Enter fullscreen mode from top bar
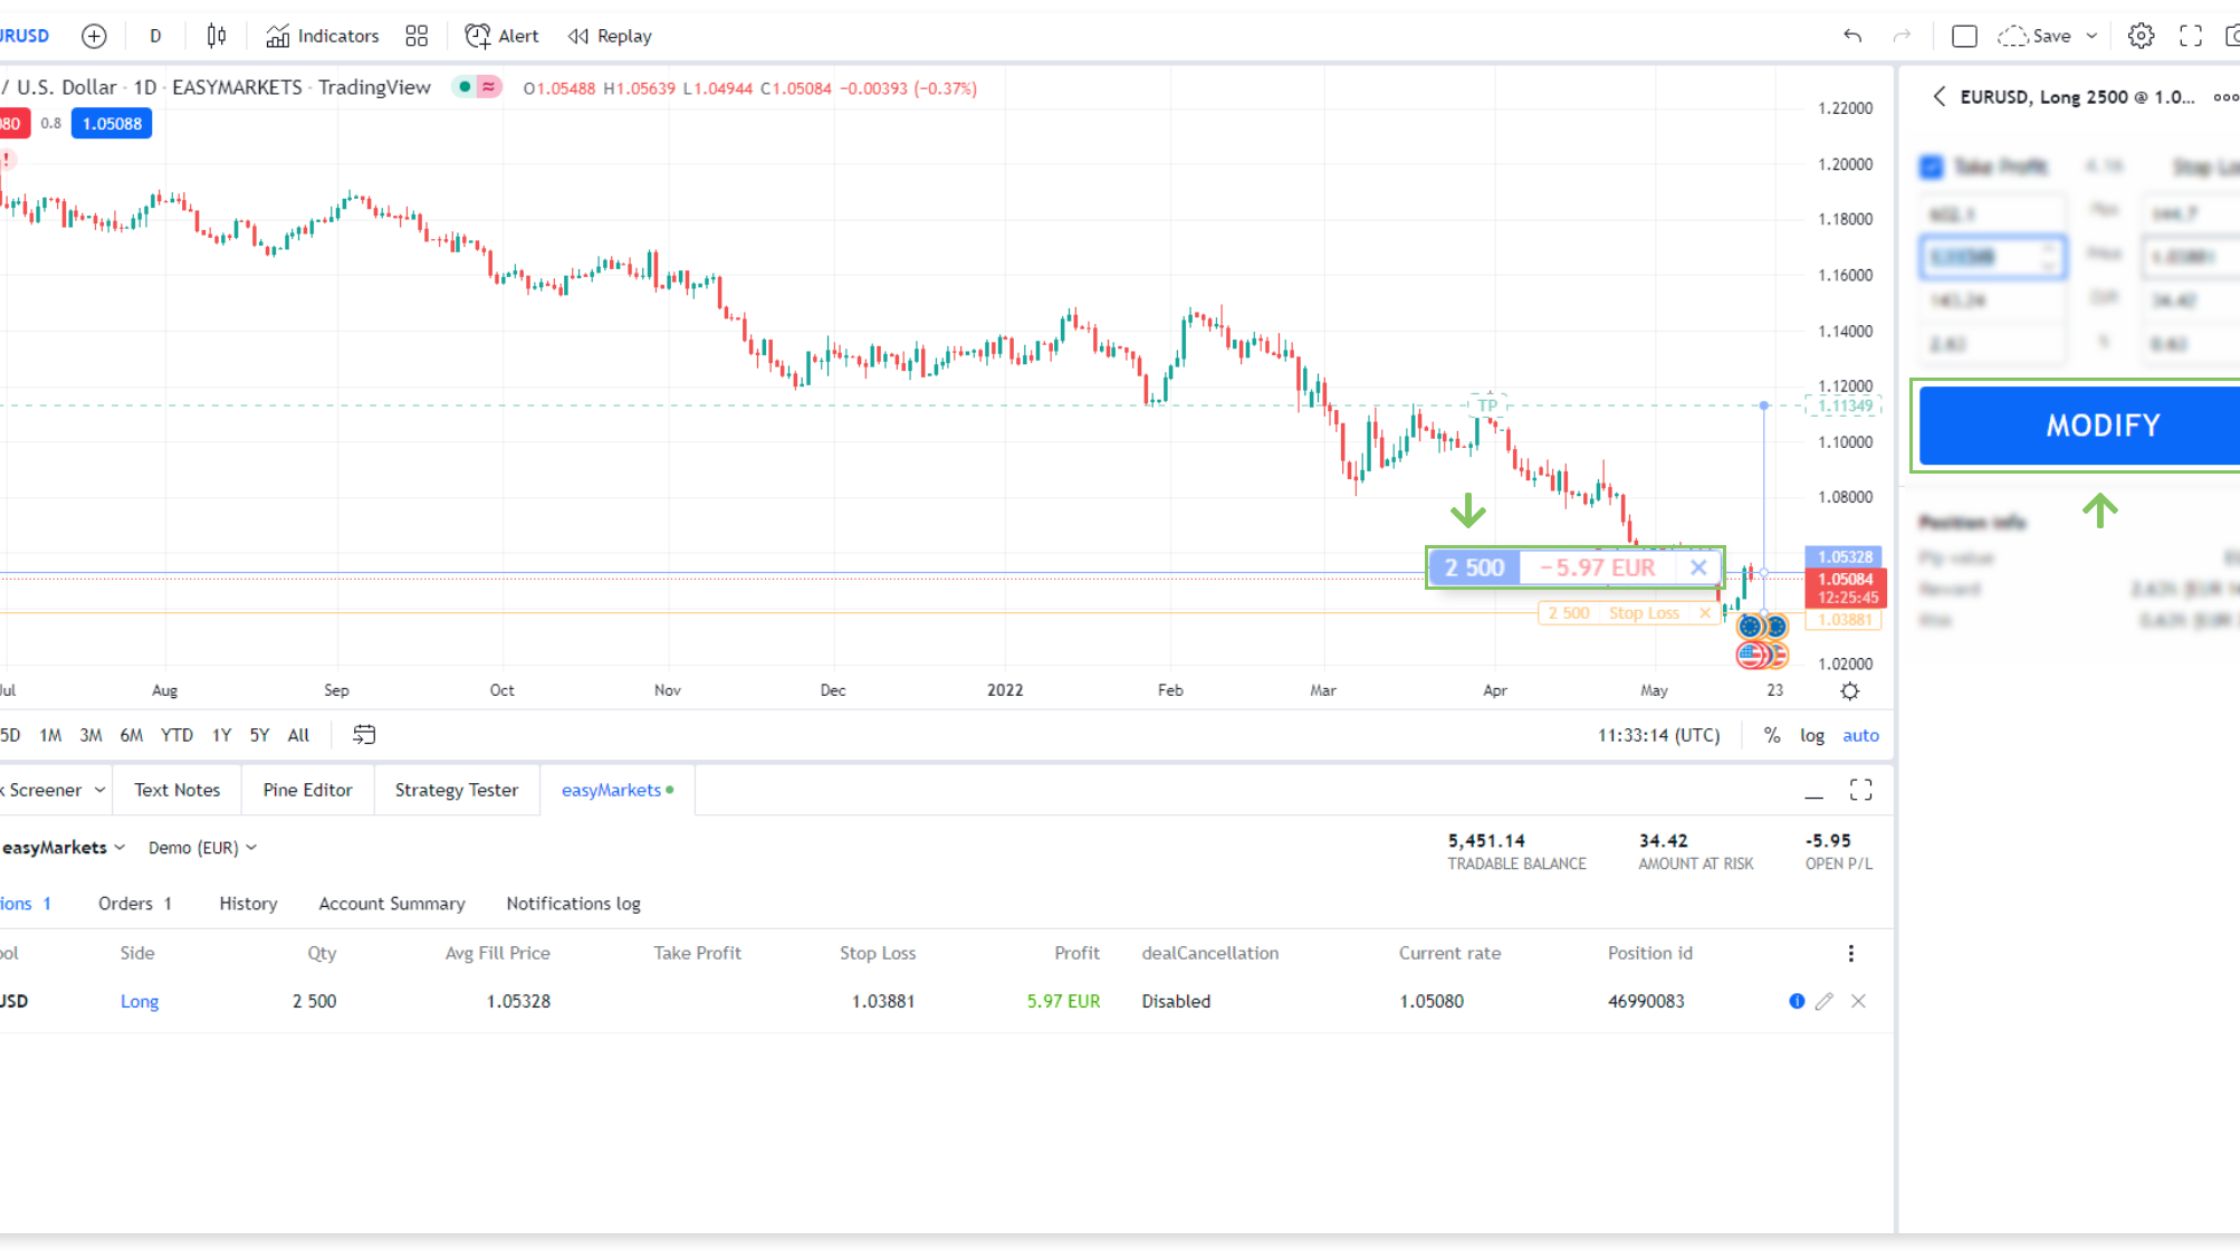The height and width of the screenshot is (1260, 2240). click(2191, 36)
